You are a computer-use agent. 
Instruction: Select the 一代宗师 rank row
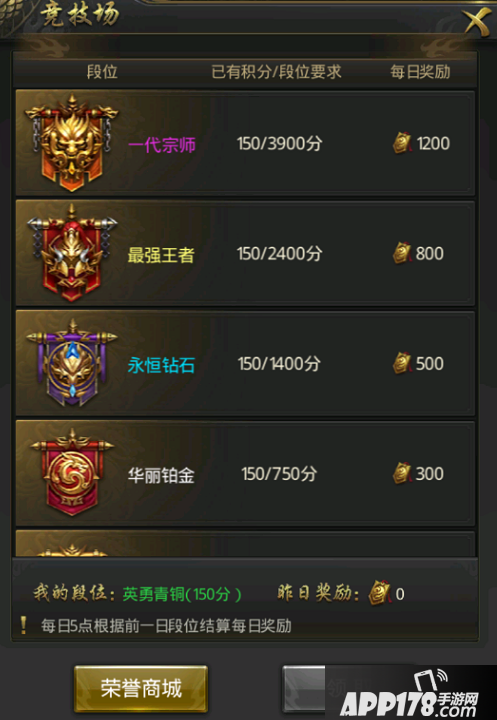click(x=245, y=143)
